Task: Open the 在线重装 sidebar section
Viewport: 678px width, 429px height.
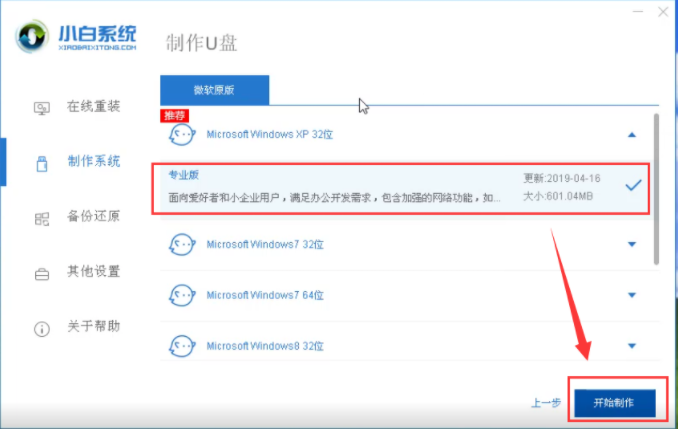Action: (x=93, y=106)
